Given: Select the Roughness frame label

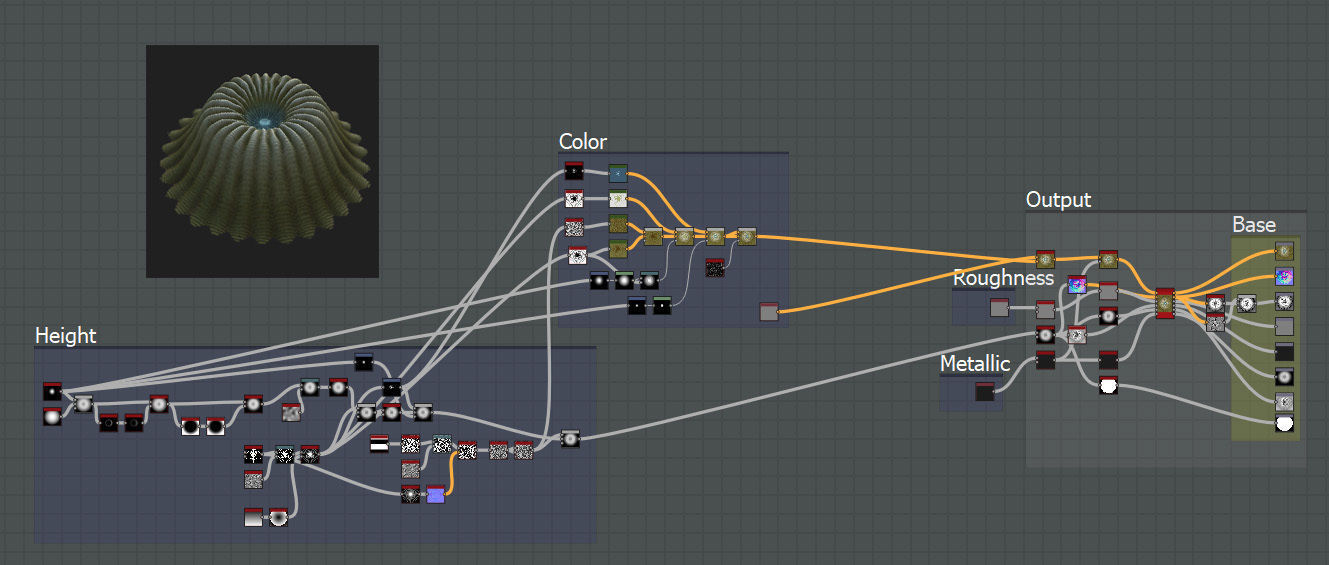Looking at the screenshot, I should click(1003, 278).
